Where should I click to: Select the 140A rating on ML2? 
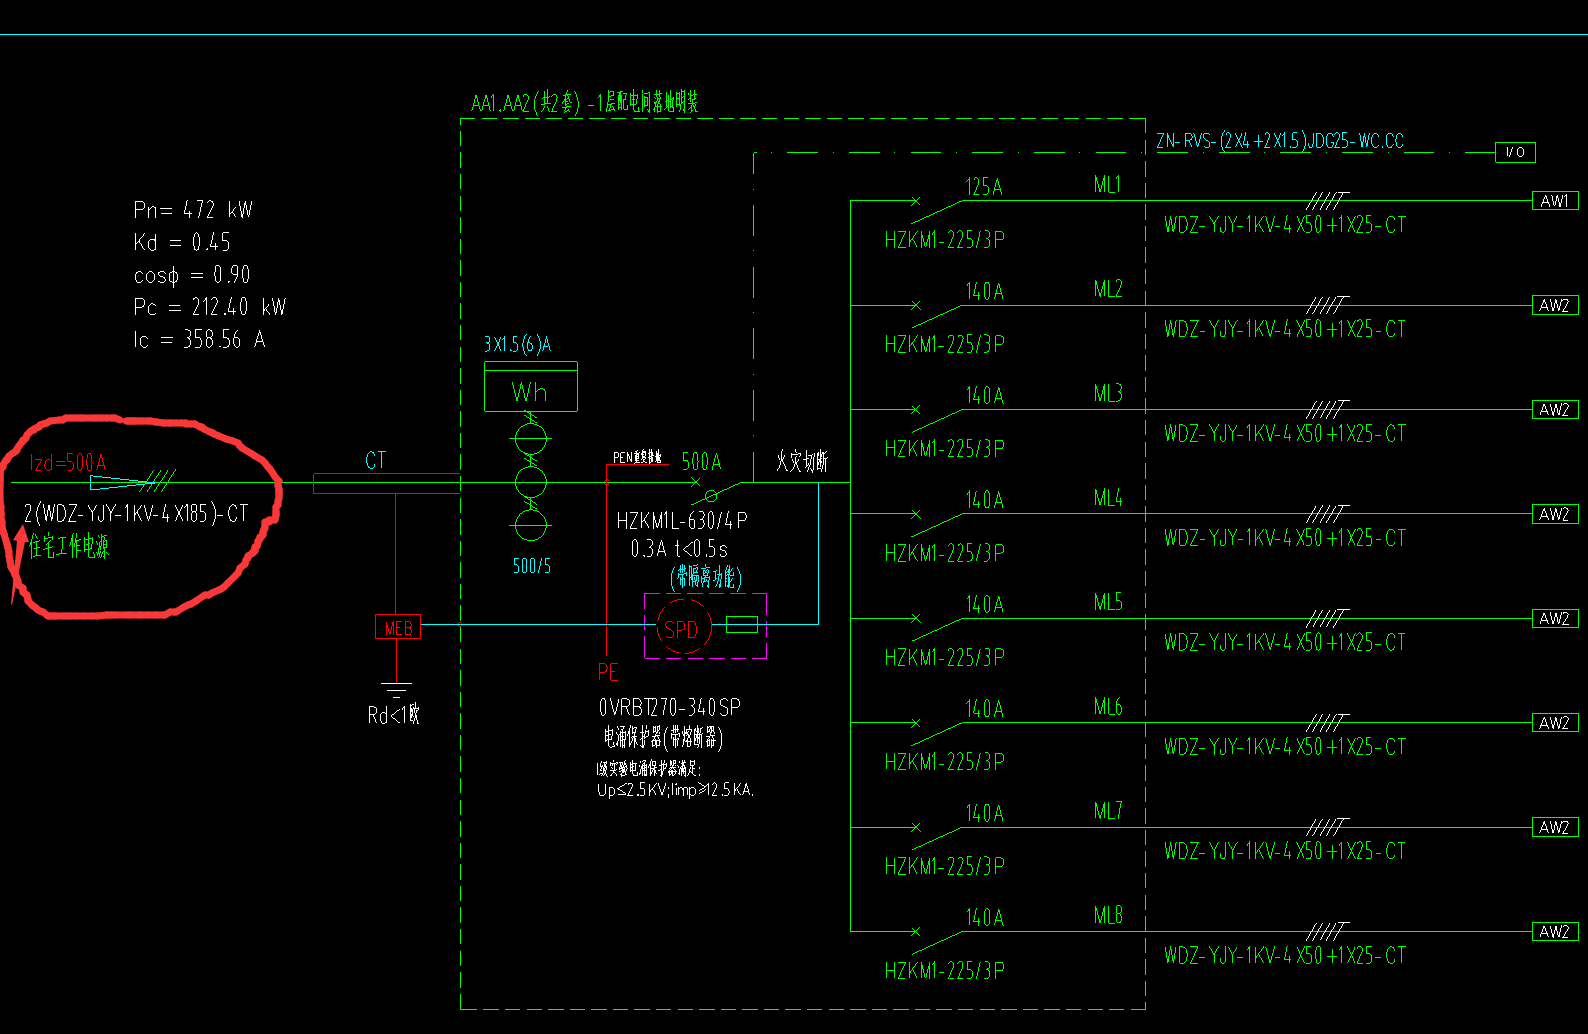tap(984, 292)
